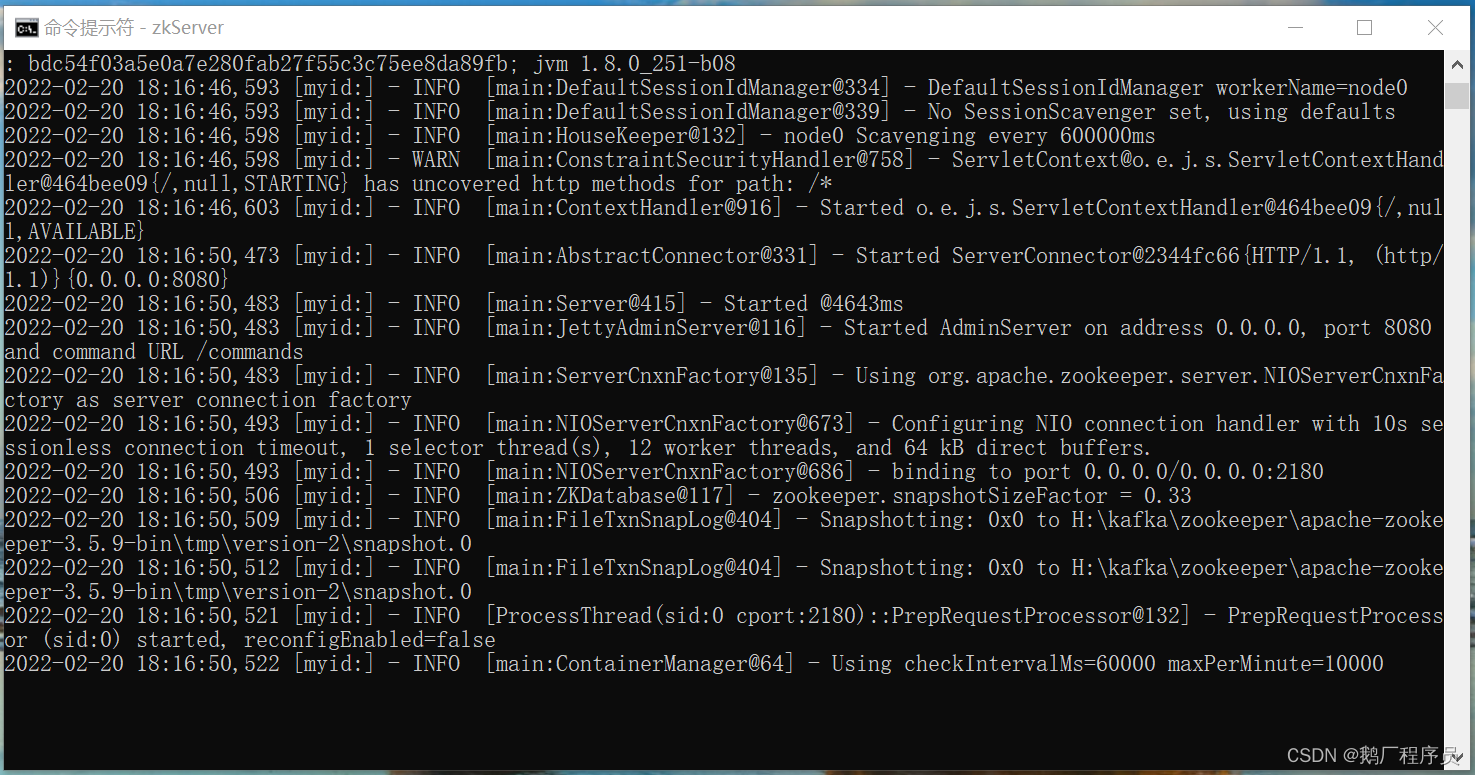Click '12 worker threads' text
The width and height of the screenshot is (1475, 775).
click(737, 448)
